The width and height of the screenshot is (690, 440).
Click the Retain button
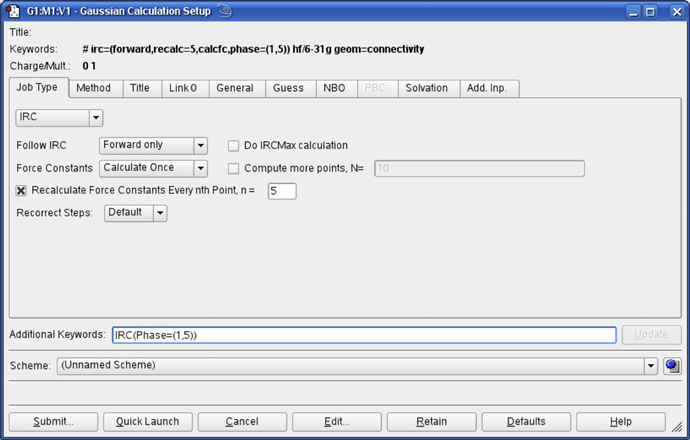pyautogui.click(x=431, y=422)
